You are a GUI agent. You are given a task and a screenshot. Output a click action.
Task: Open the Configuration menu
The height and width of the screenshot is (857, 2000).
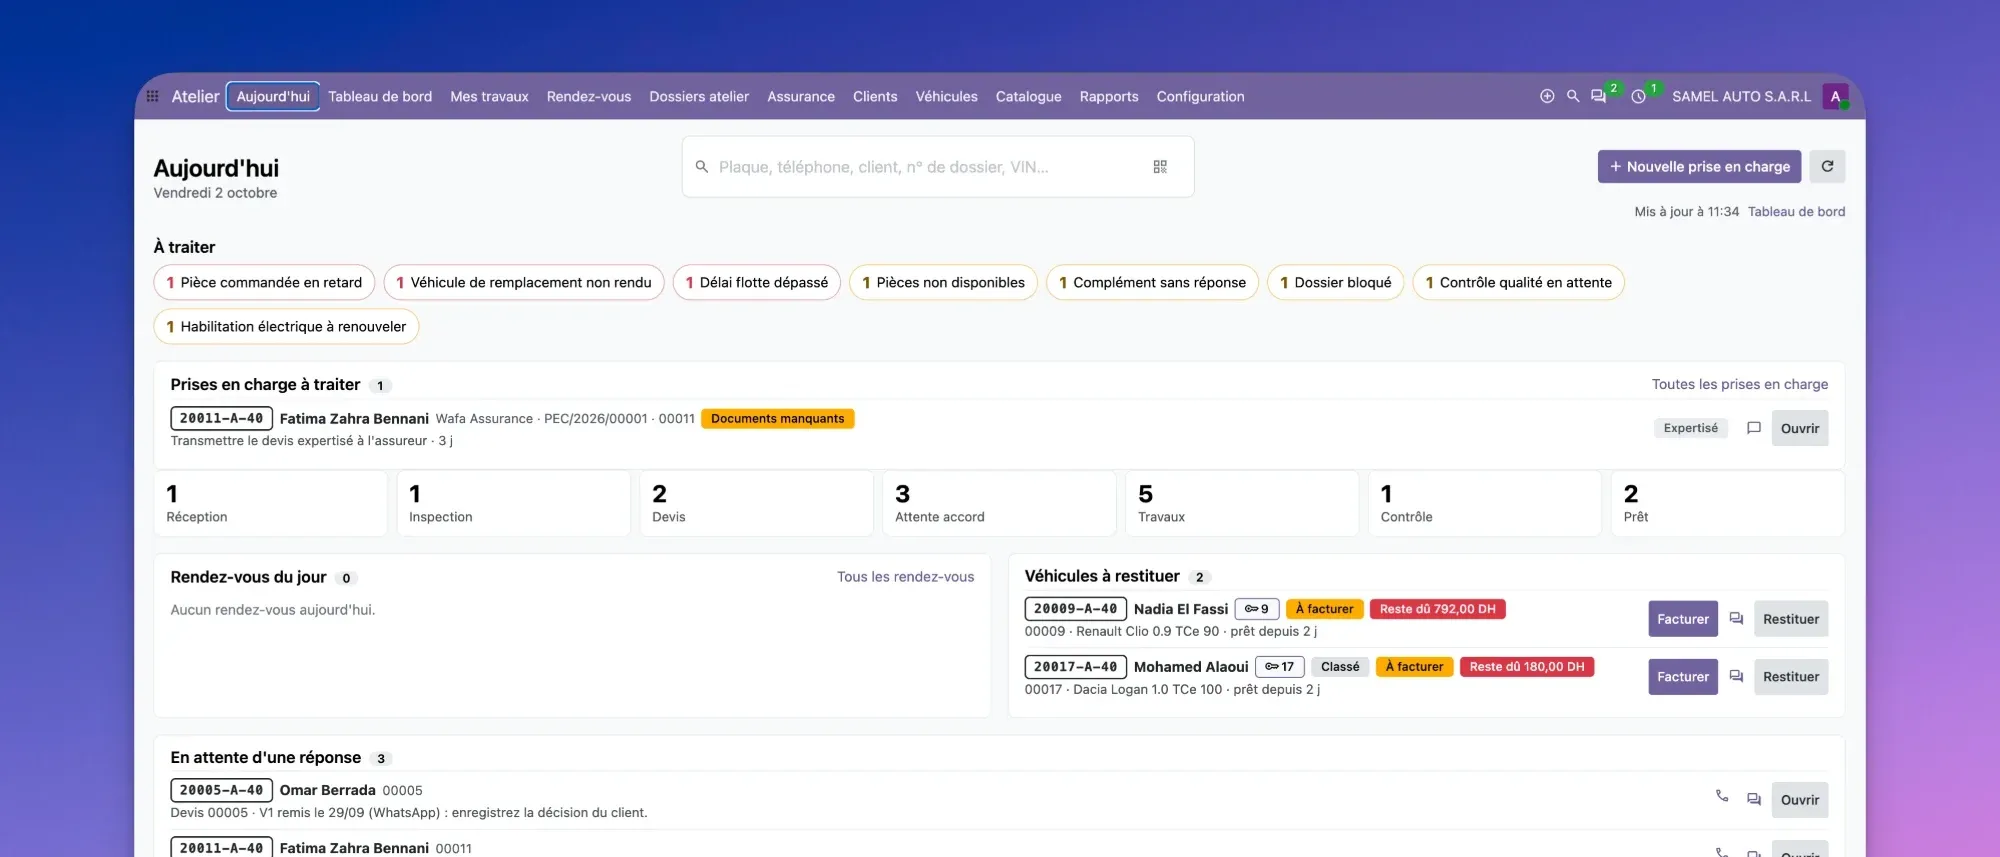pyautogui.click(x=1201, y=97)
